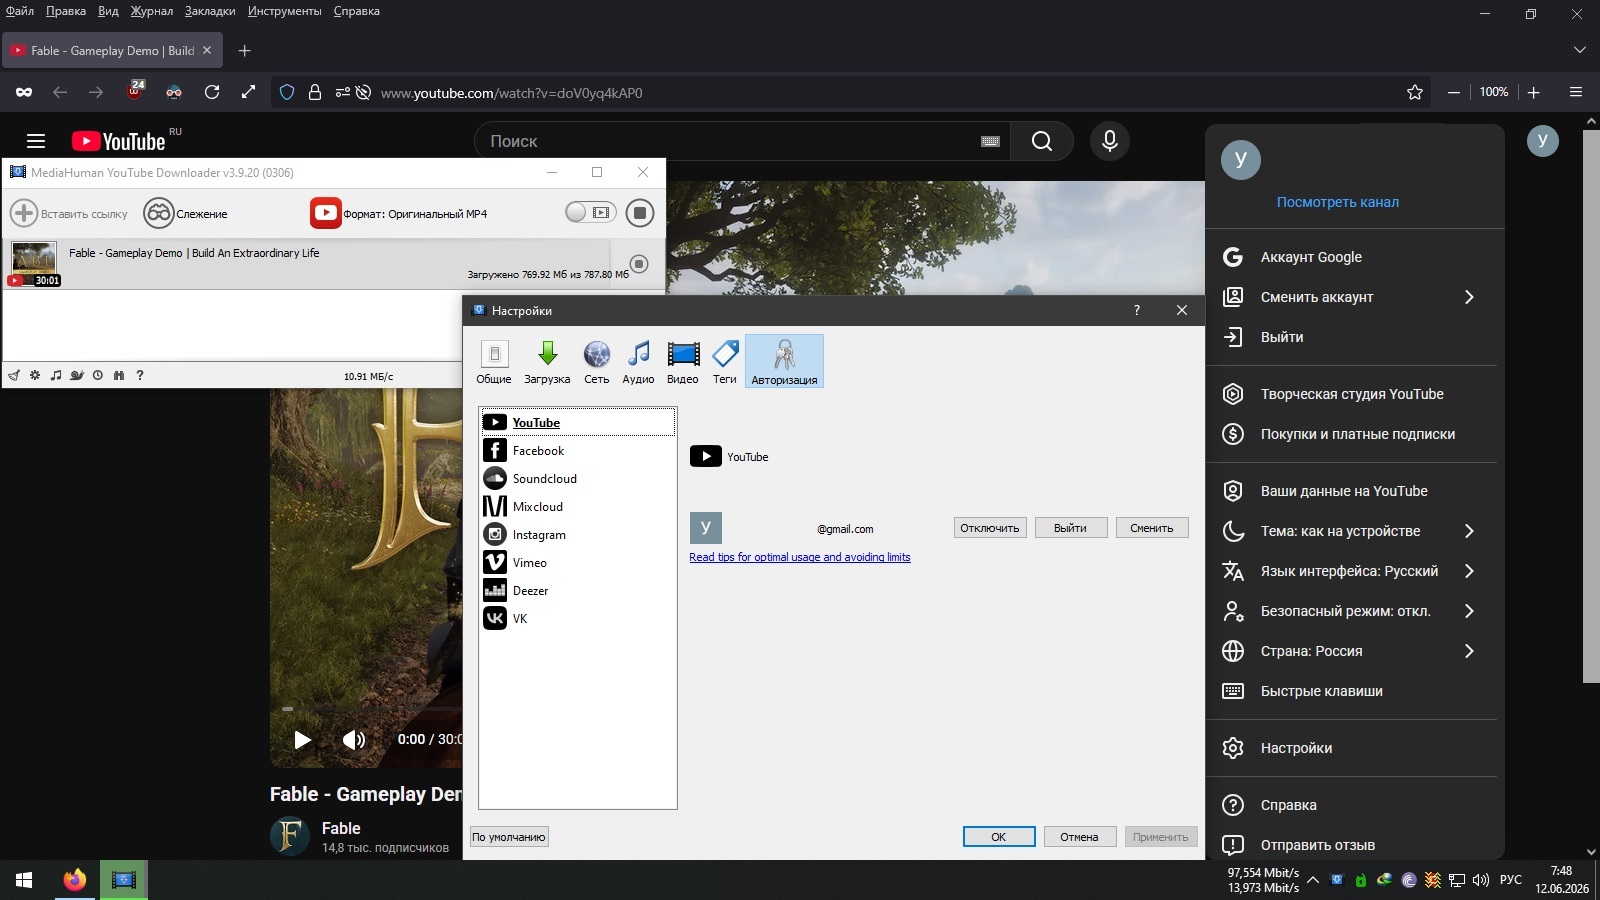This screenshot has height=900, width=1600.
Task: Expand Безопасный режим: откл. submenu
Action: coord(1469,611)
